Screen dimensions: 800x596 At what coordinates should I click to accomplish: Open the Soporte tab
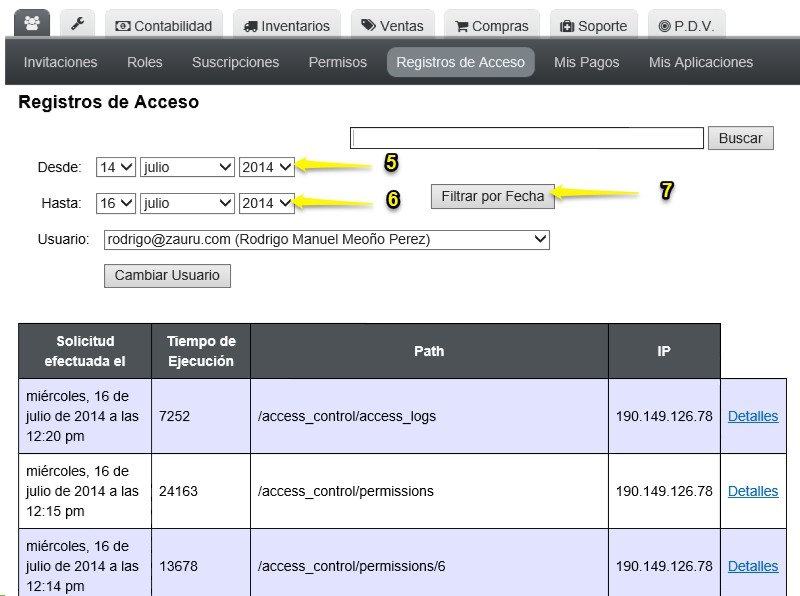pyautogui.click(x=593, y=26)
